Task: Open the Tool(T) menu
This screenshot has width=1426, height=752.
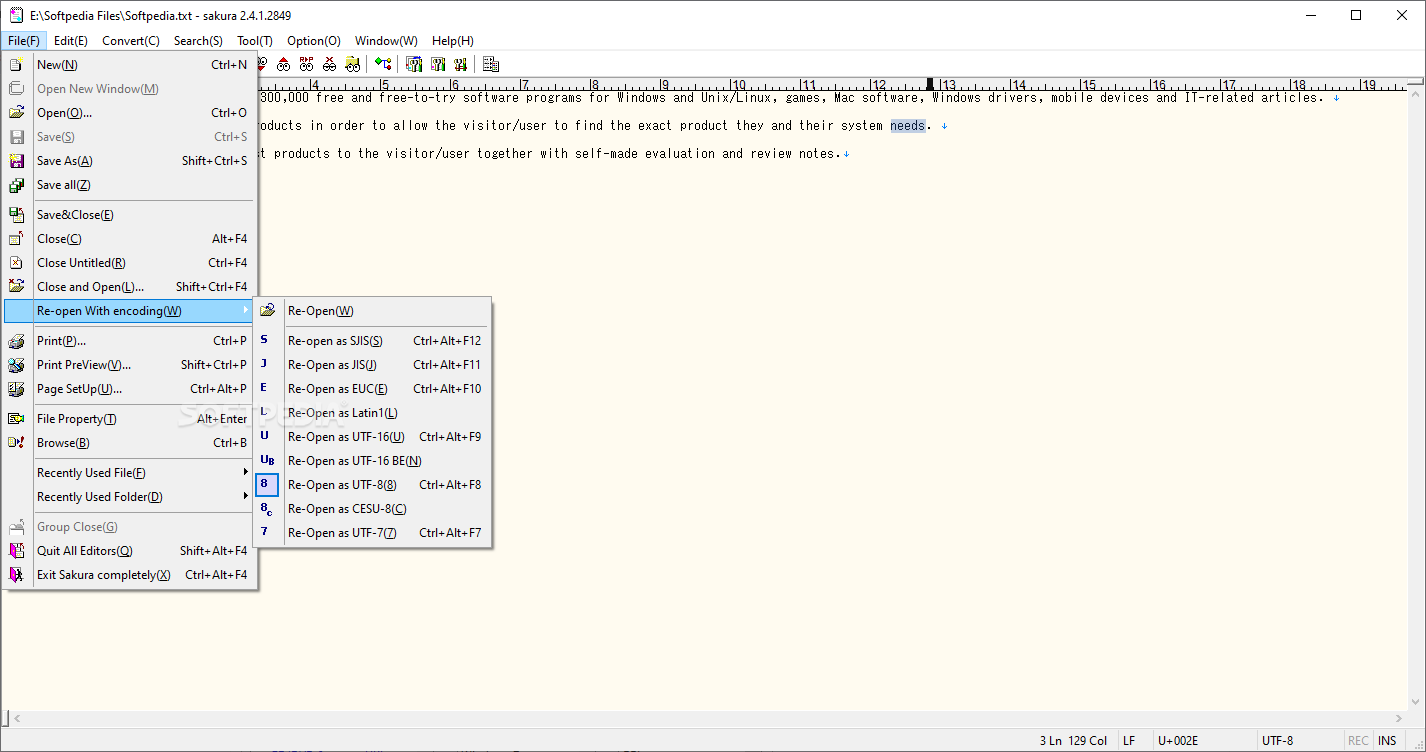Action: pyautogui.click(x=255, y=41)
